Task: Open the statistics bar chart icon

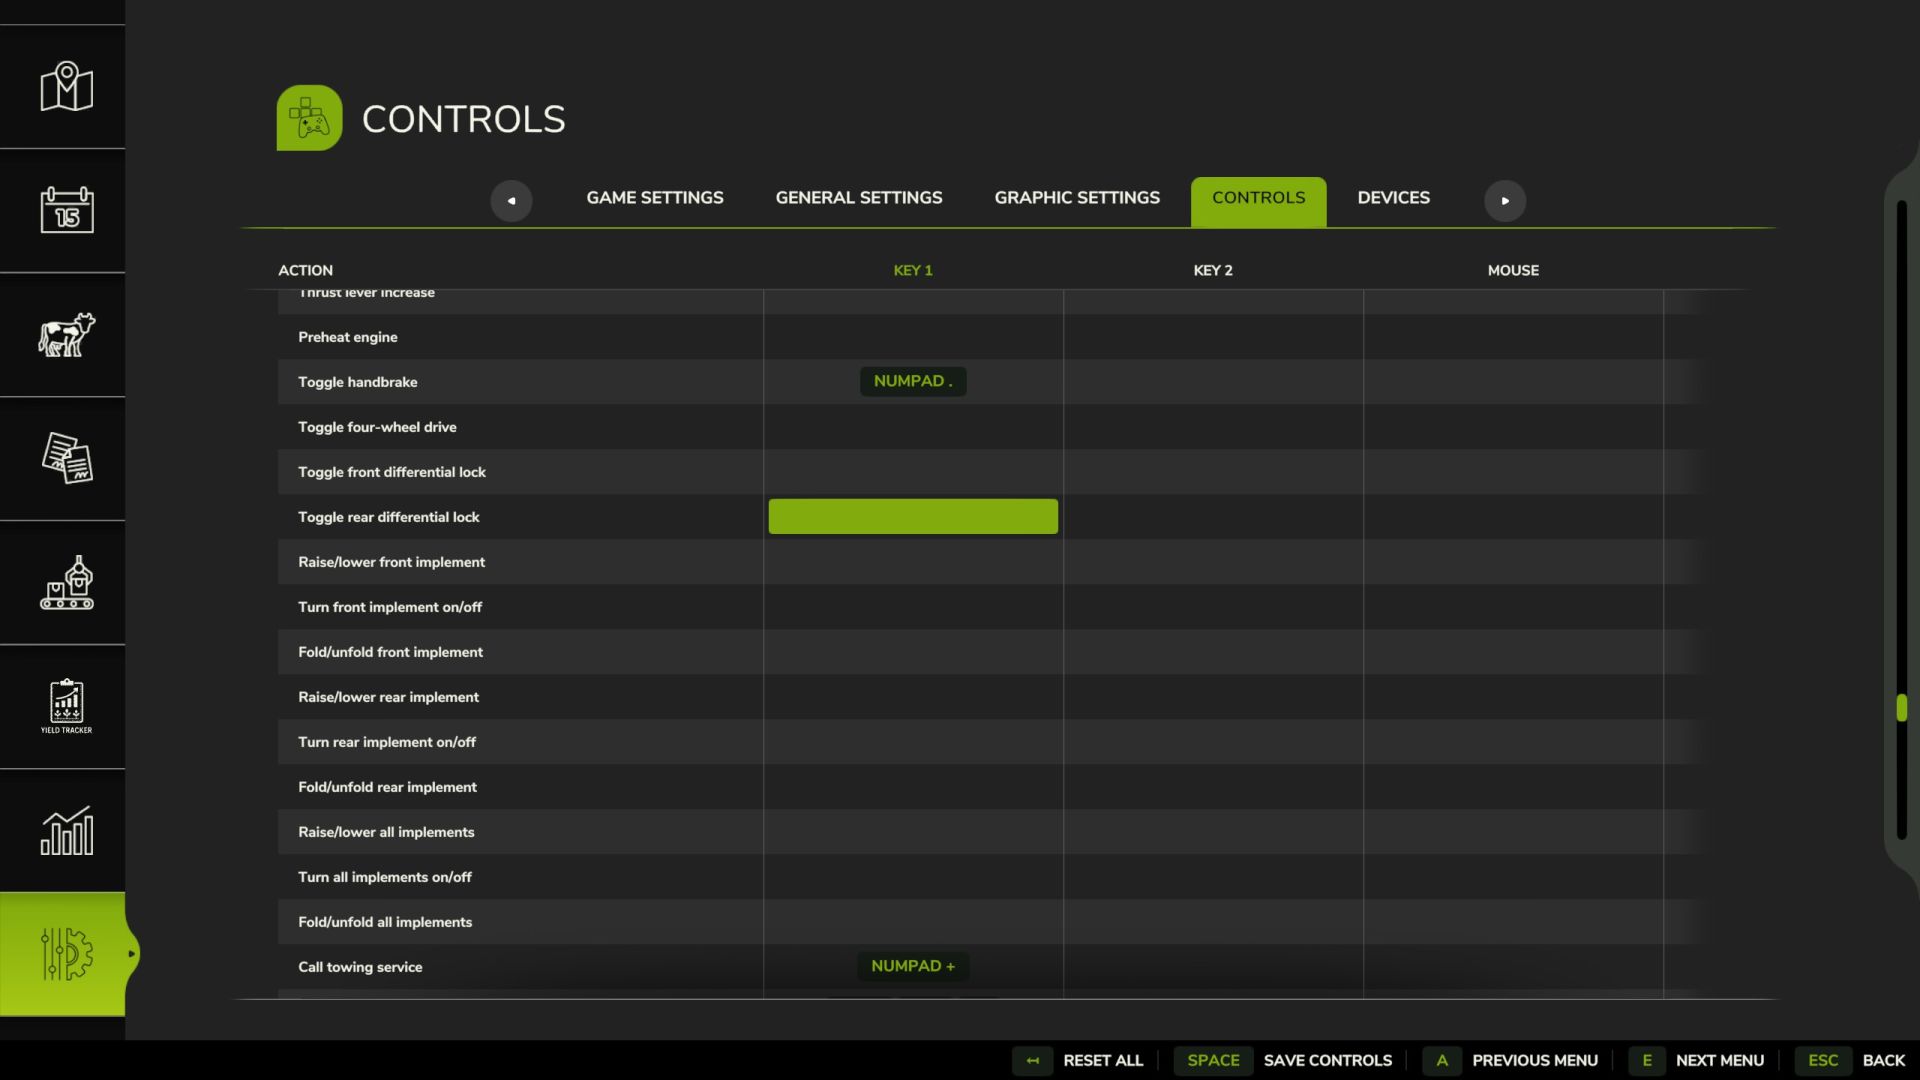Action: (x=66, y=830)
